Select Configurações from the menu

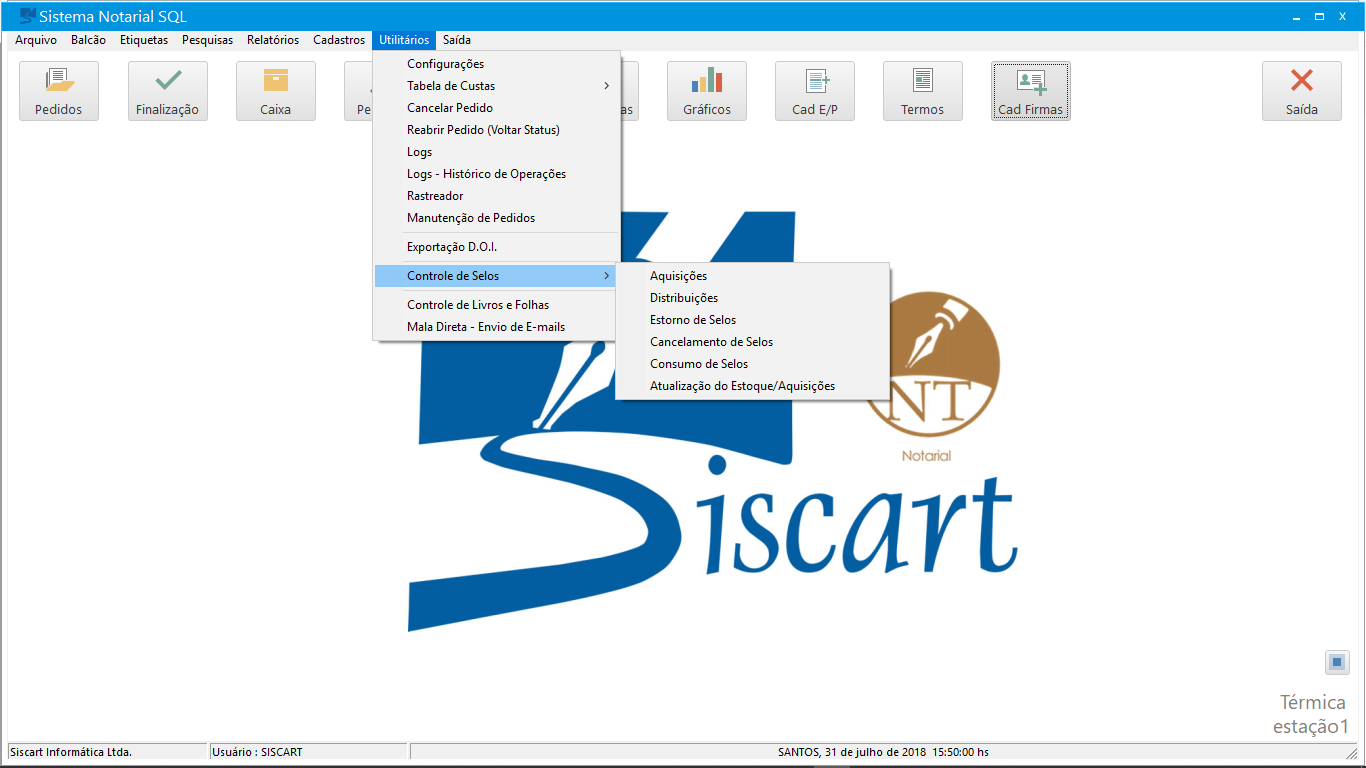click(497, 64)
